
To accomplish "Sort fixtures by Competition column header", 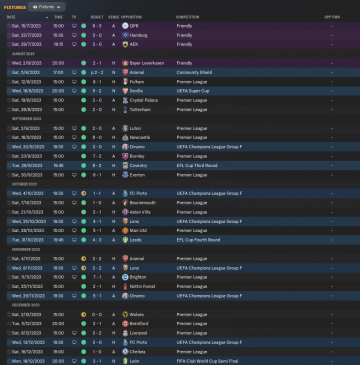I will click(188, 17).
